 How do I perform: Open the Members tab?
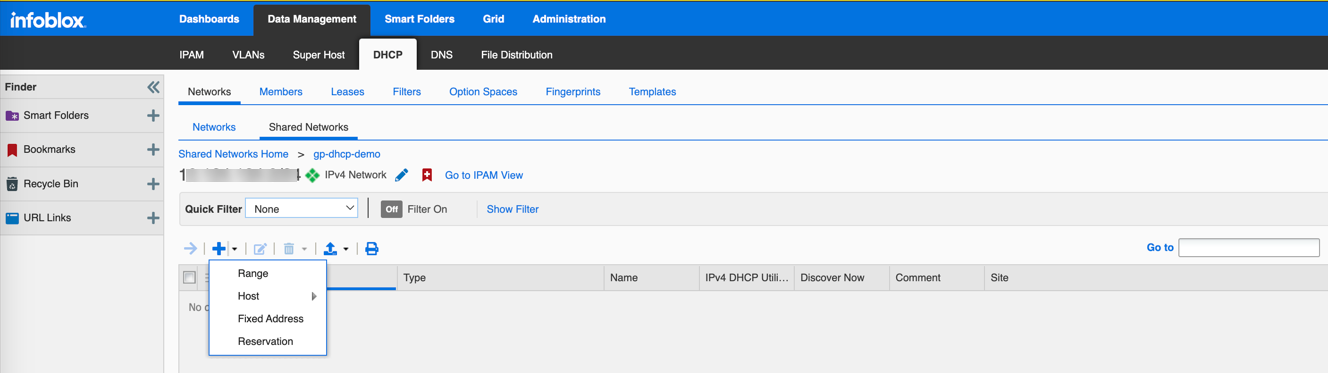281,92
